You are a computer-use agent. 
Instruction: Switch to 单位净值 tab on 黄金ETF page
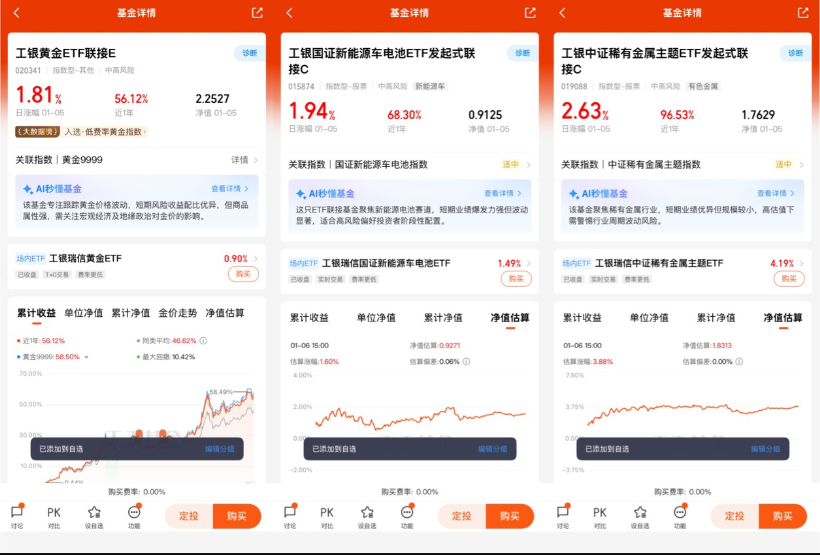(84, 313)
